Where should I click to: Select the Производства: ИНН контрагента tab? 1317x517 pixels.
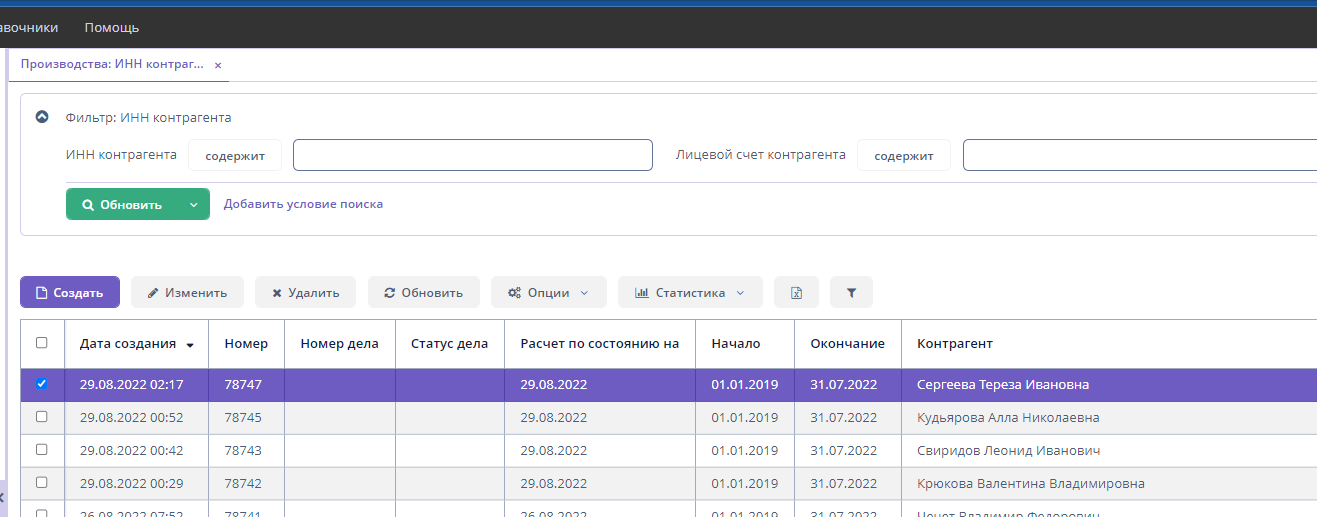click(112, 64)
